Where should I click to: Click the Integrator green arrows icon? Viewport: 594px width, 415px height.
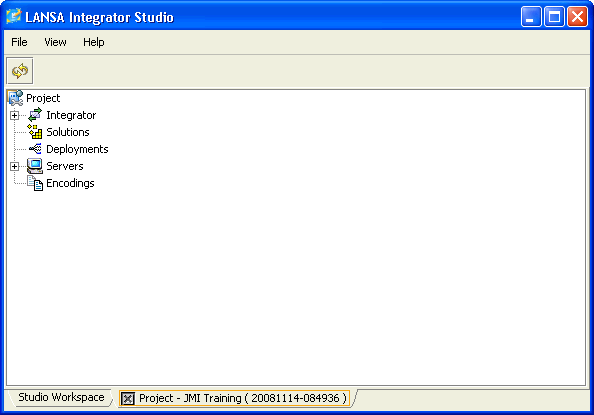click(x=35, y=115)
